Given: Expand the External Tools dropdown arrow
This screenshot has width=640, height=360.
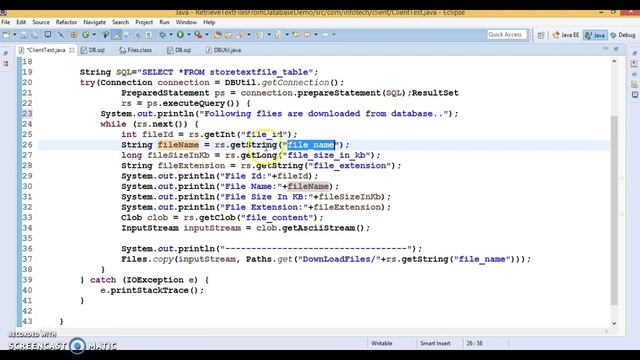Looking at the screenshot, I should (207, 35).
